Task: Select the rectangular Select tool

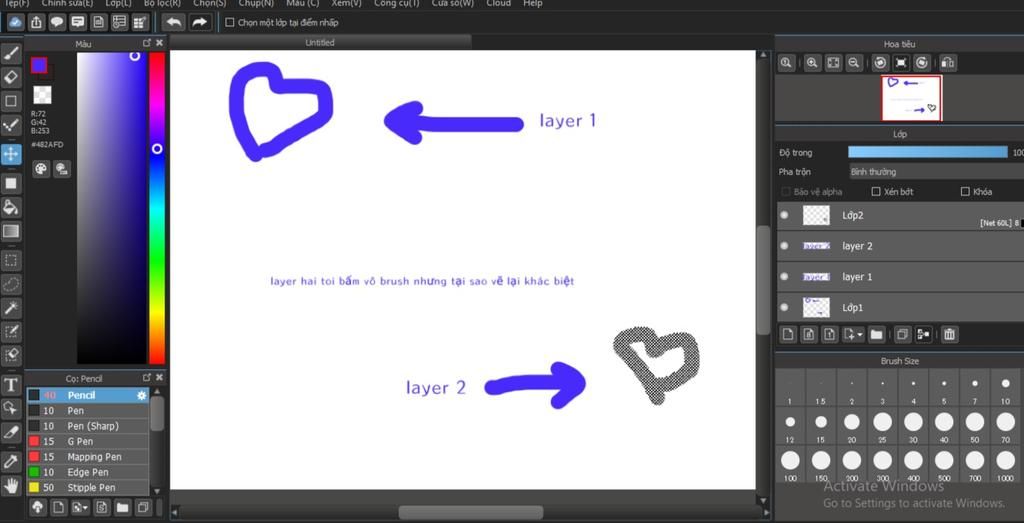Action: click(x=11, y=261)
